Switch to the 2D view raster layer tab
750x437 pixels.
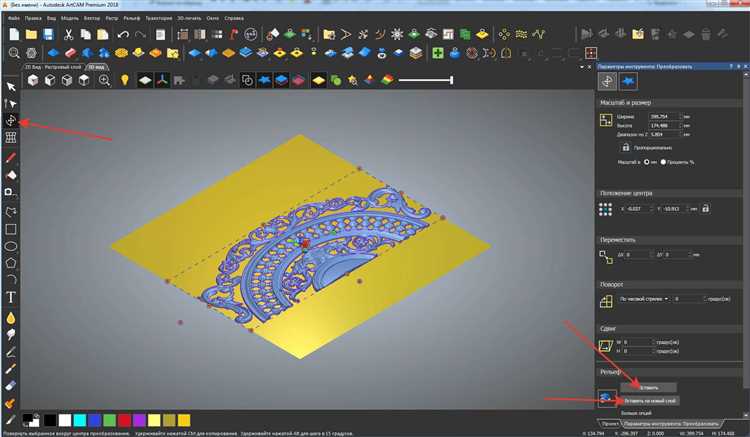[x=53, y=67]
